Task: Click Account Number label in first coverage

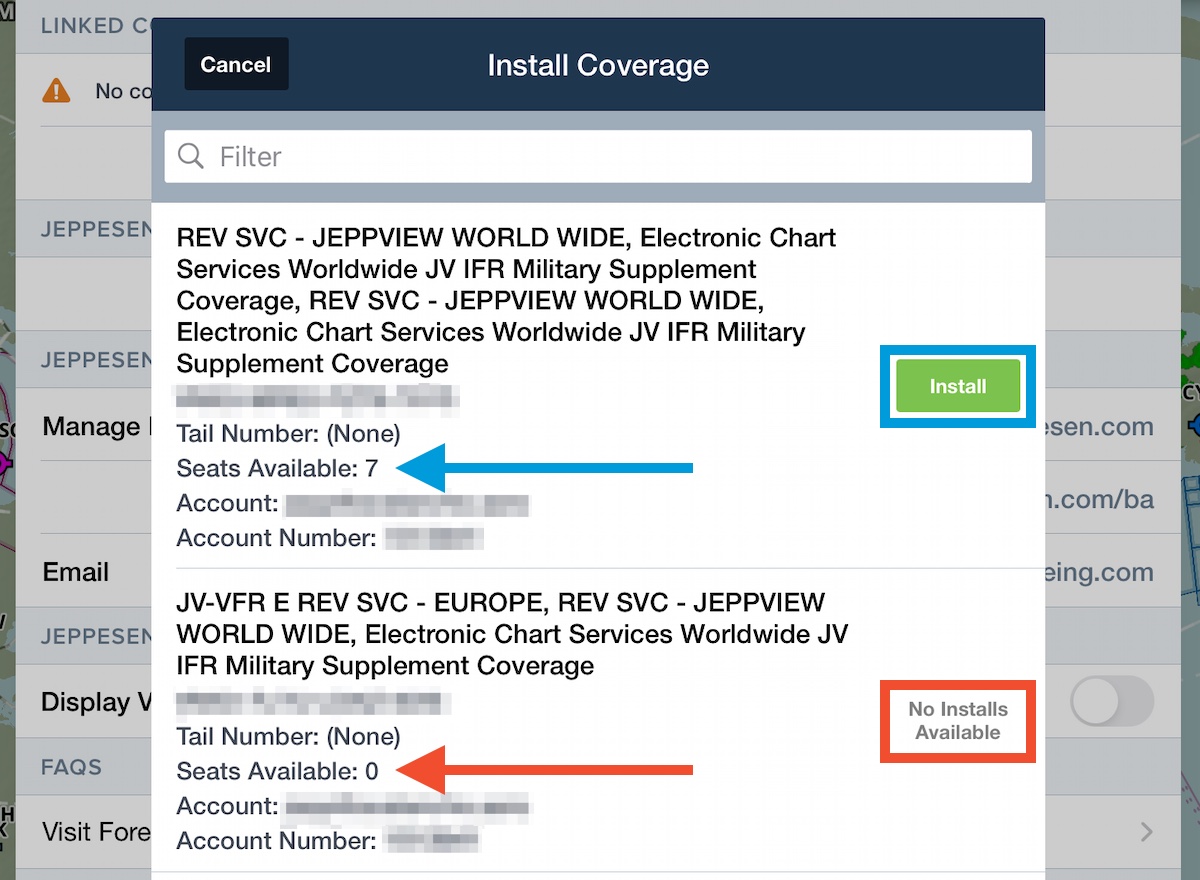Action: (x=277, y=538)
